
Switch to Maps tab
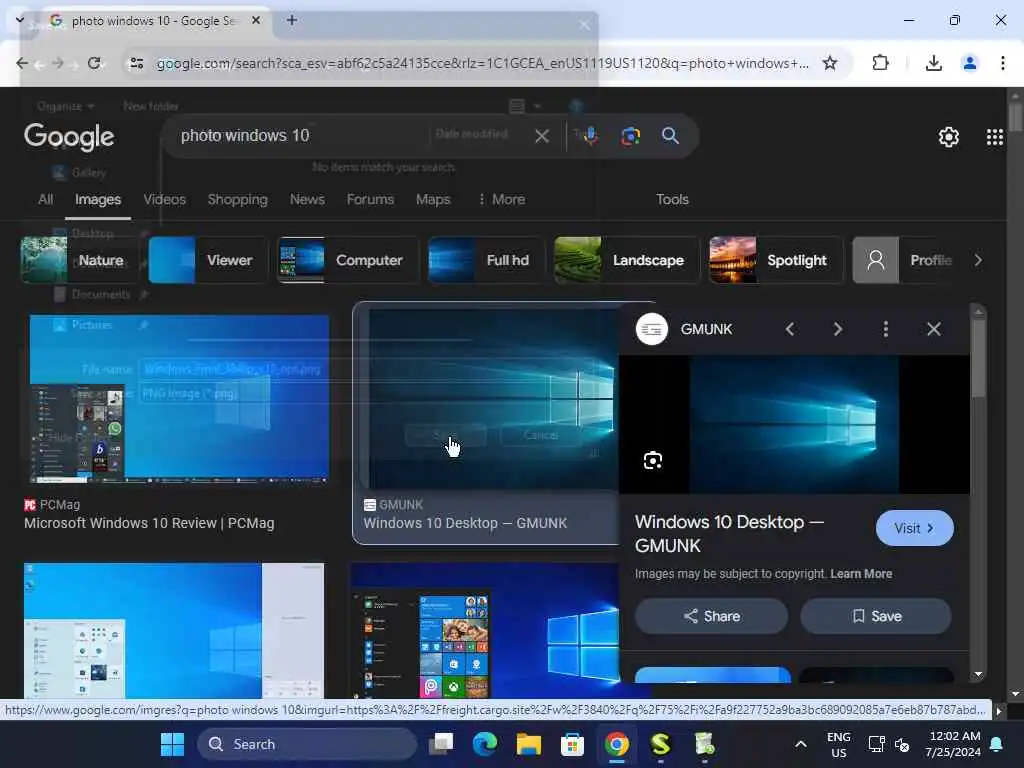[x=433, y=199]
